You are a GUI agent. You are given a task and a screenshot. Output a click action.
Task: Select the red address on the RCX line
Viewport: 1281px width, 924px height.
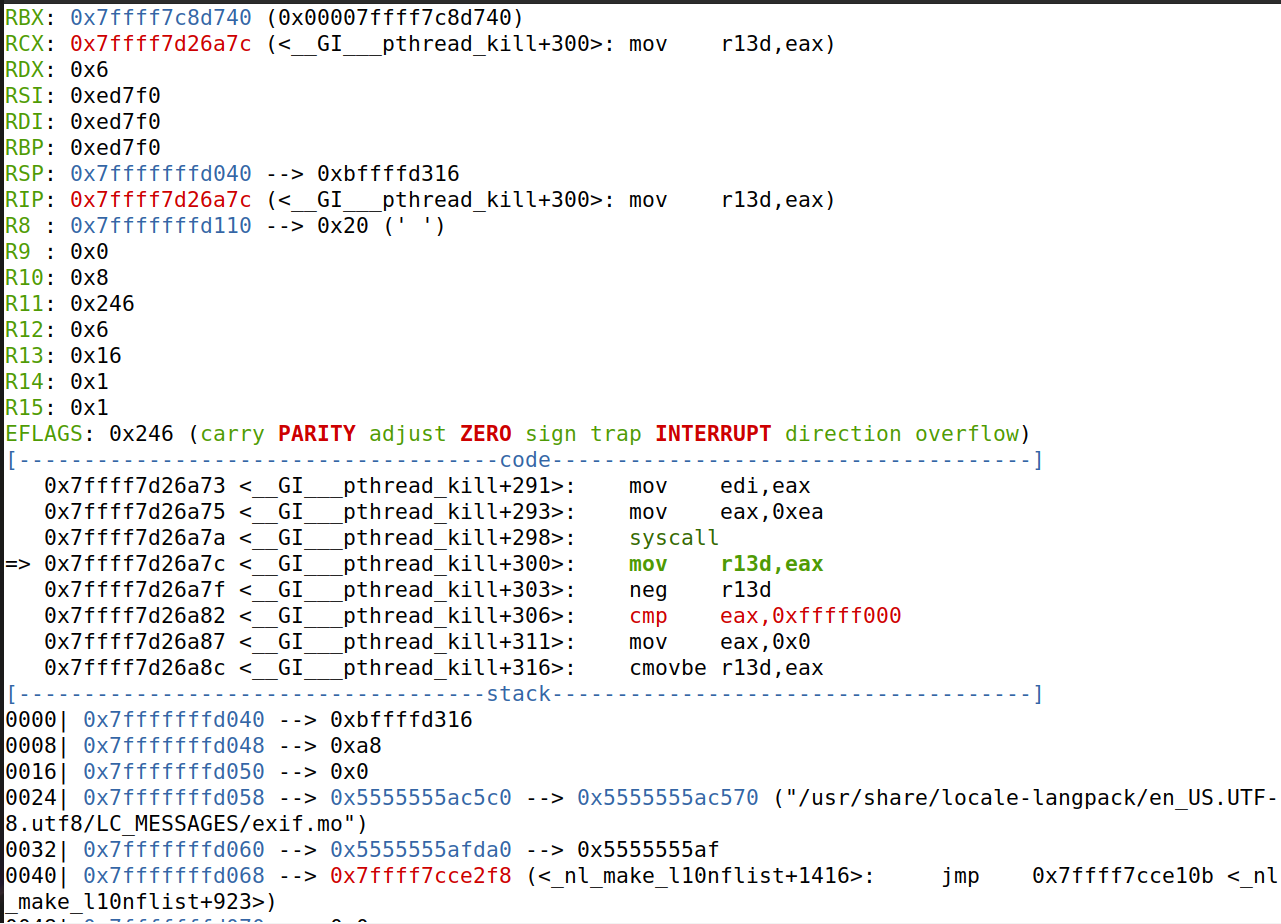161,44
